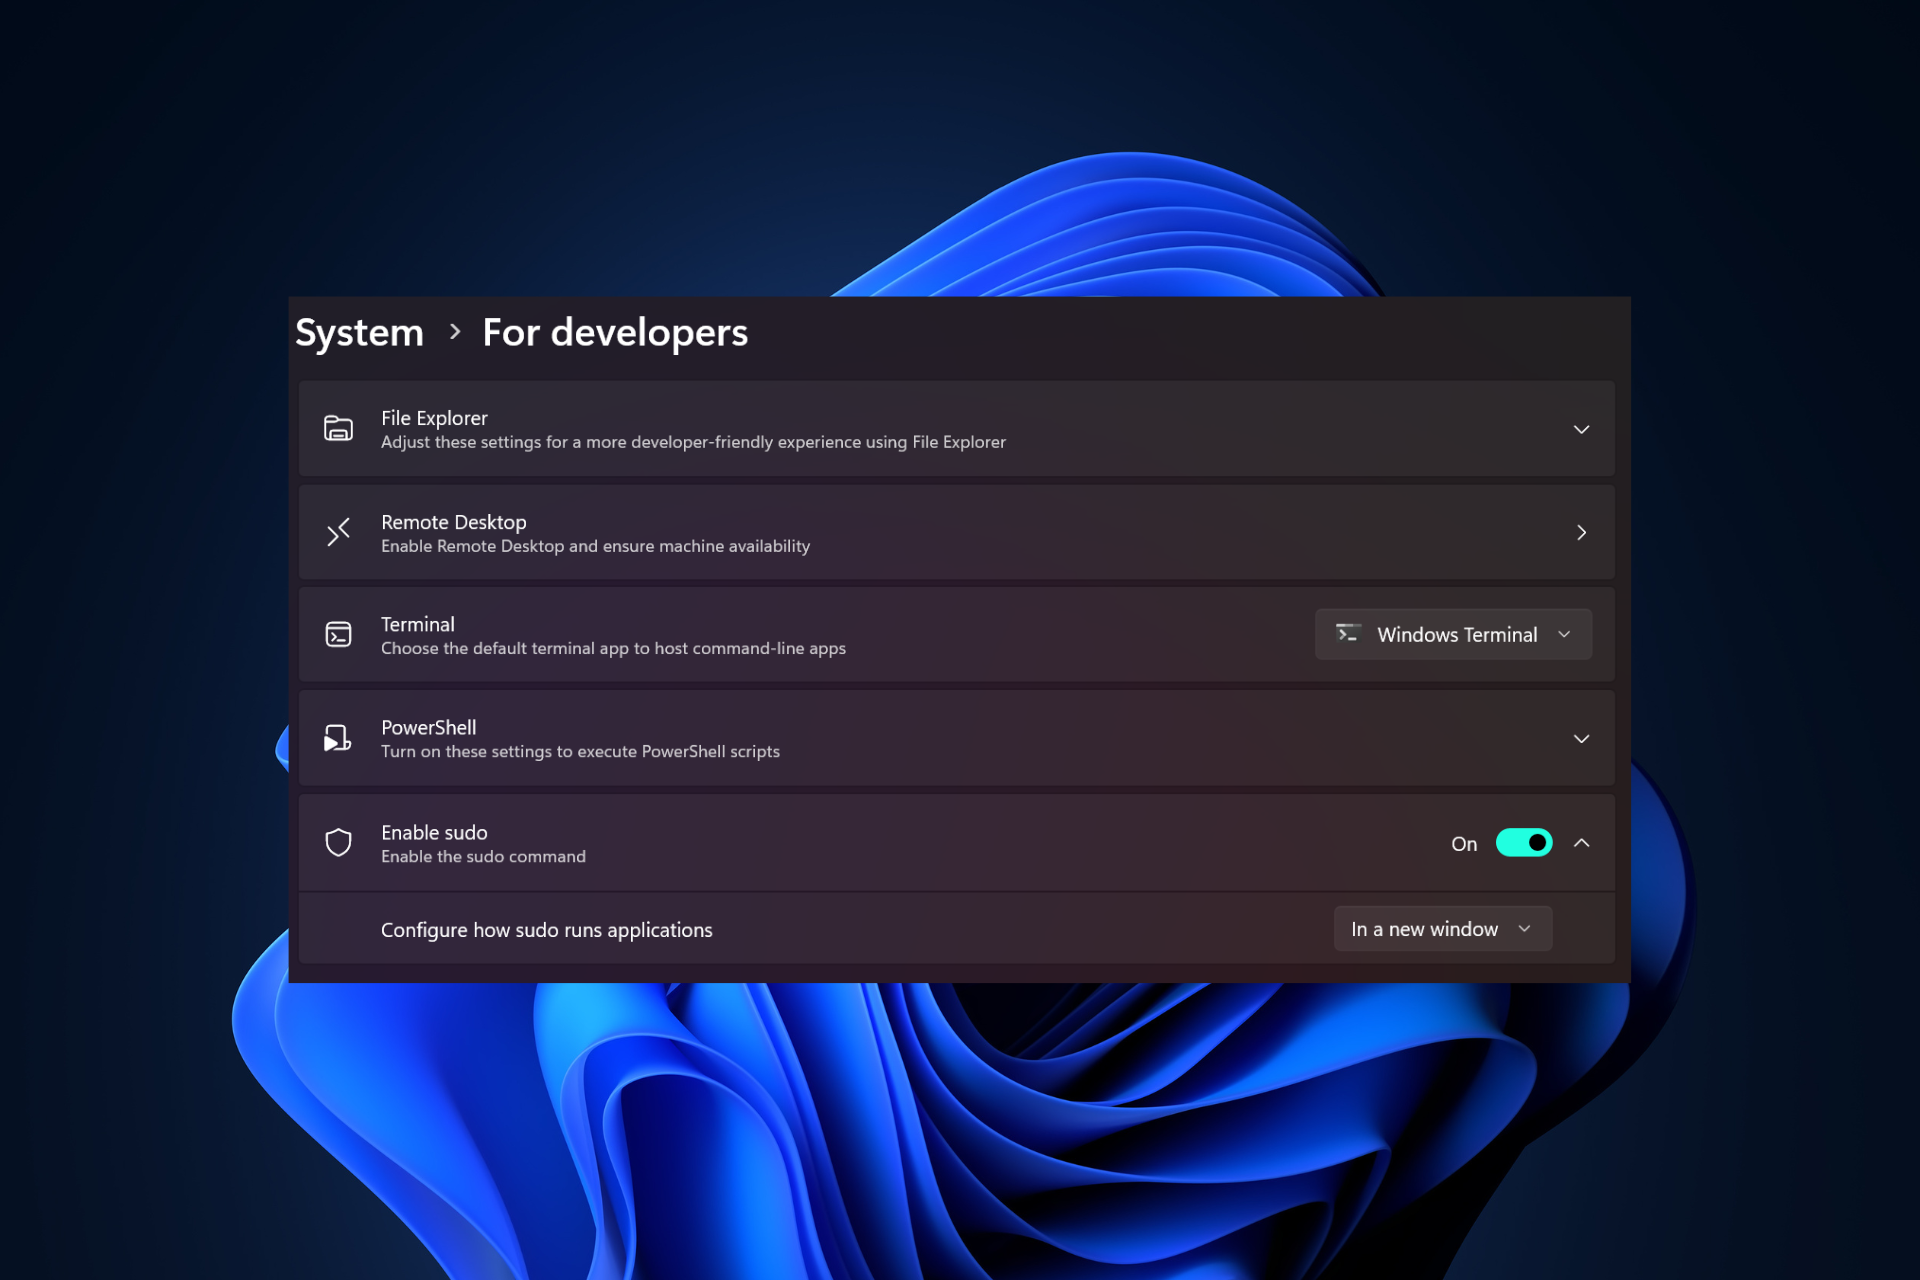
Task: Click the sudo On toggle indicator
Action: [1519, 841]
